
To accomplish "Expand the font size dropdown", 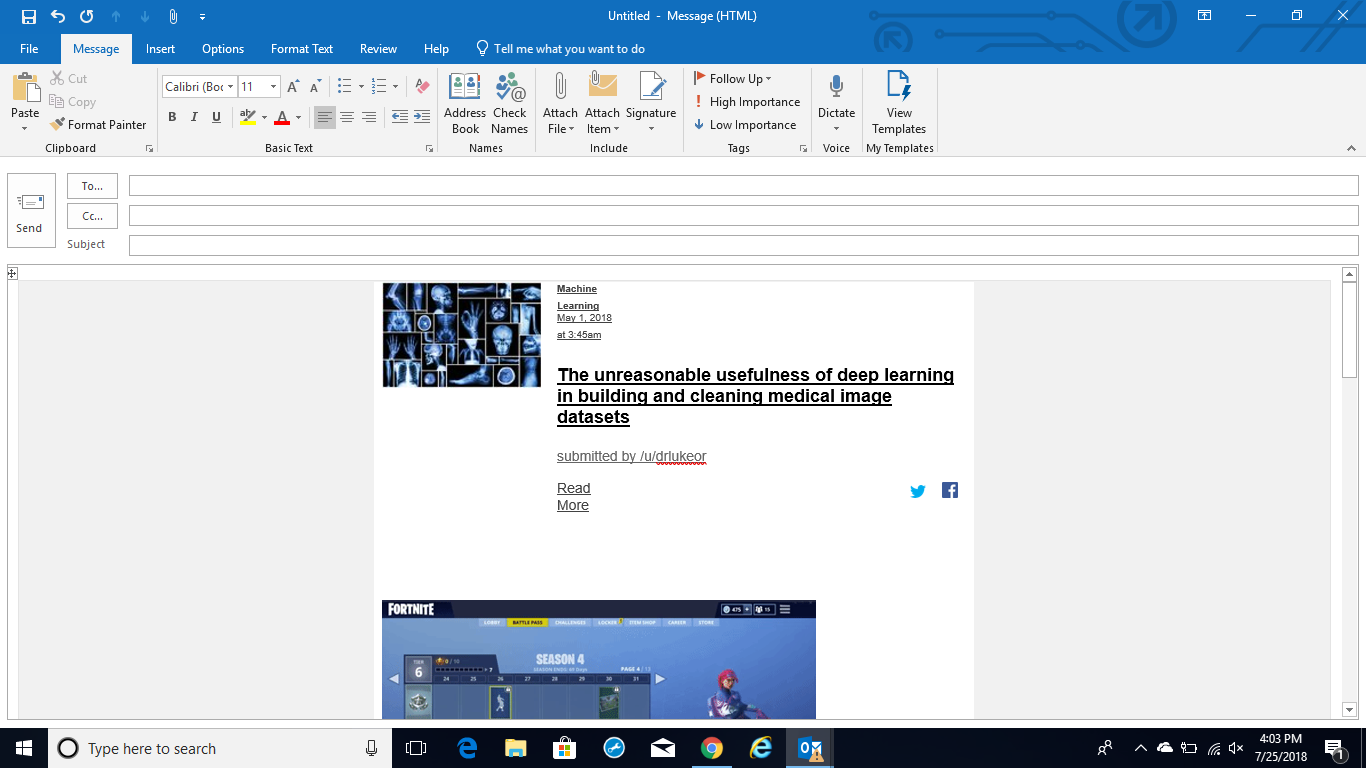I will point(273,87).
